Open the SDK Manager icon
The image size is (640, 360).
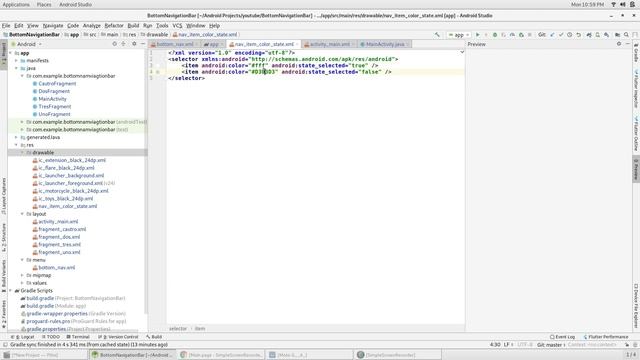click(607, 35)
